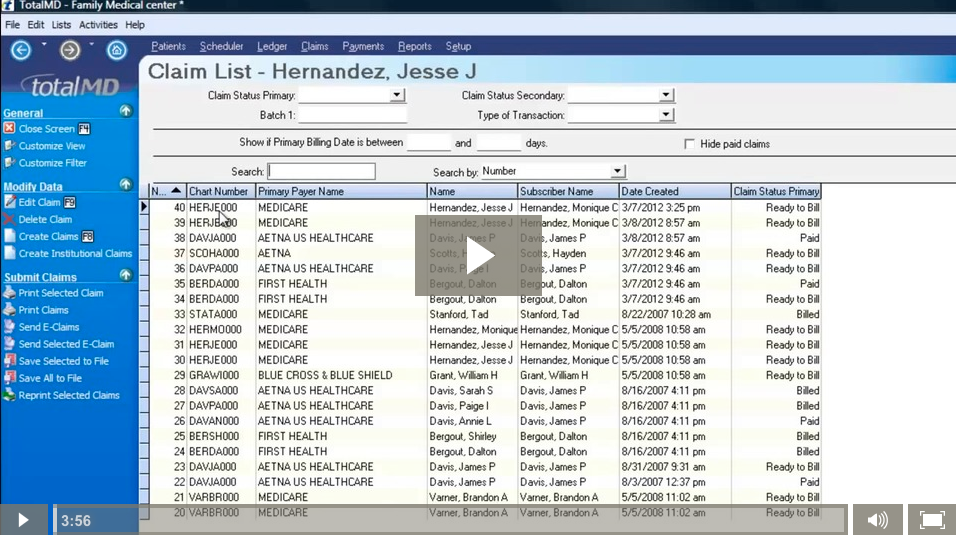956x535 pixels.
Task: Expand the Claim Status Primary dropdown
Action: (x=397, y=95)
